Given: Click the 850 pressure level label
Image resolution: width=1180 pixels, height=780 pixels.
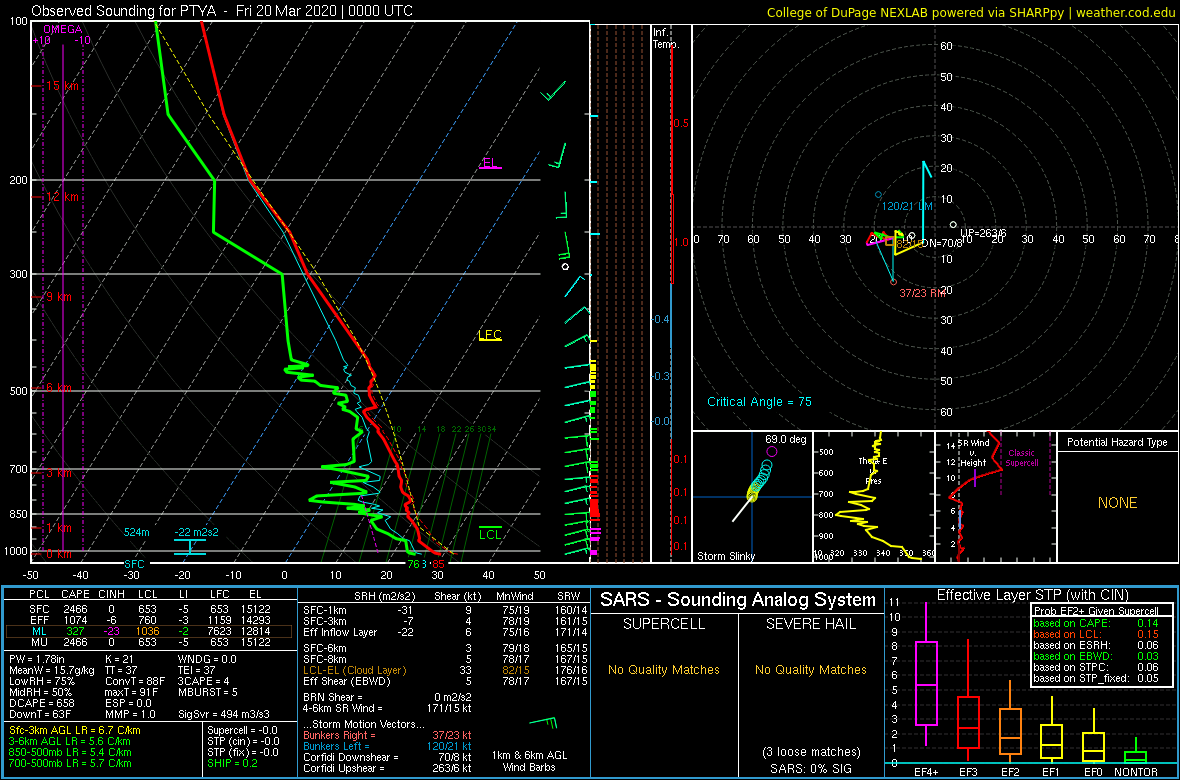Looking at the screenshot, I should 16,514.
